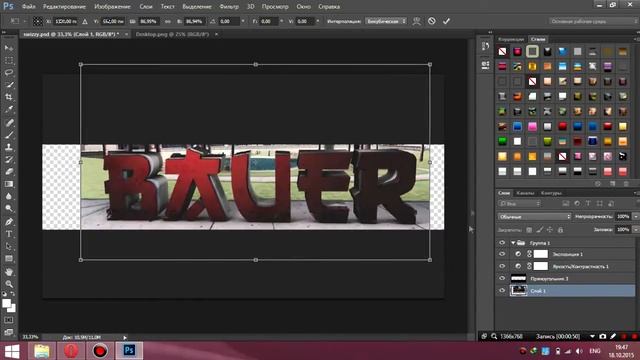This screenshot has height=360, width=640.
Task: Select the Quick Selection tool
Action: [x=9, y=85]
